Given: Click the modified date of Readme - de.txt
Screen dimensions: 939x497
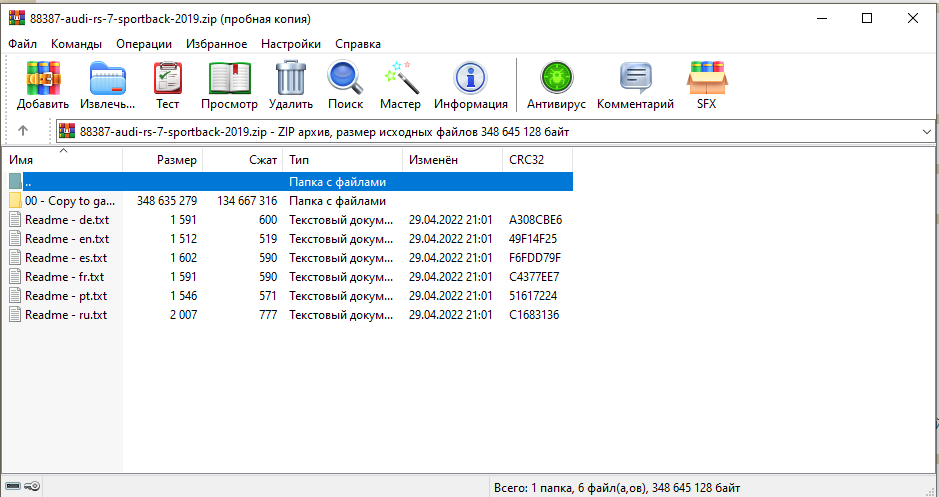Looking at the screenshot, I should (450, 220).
